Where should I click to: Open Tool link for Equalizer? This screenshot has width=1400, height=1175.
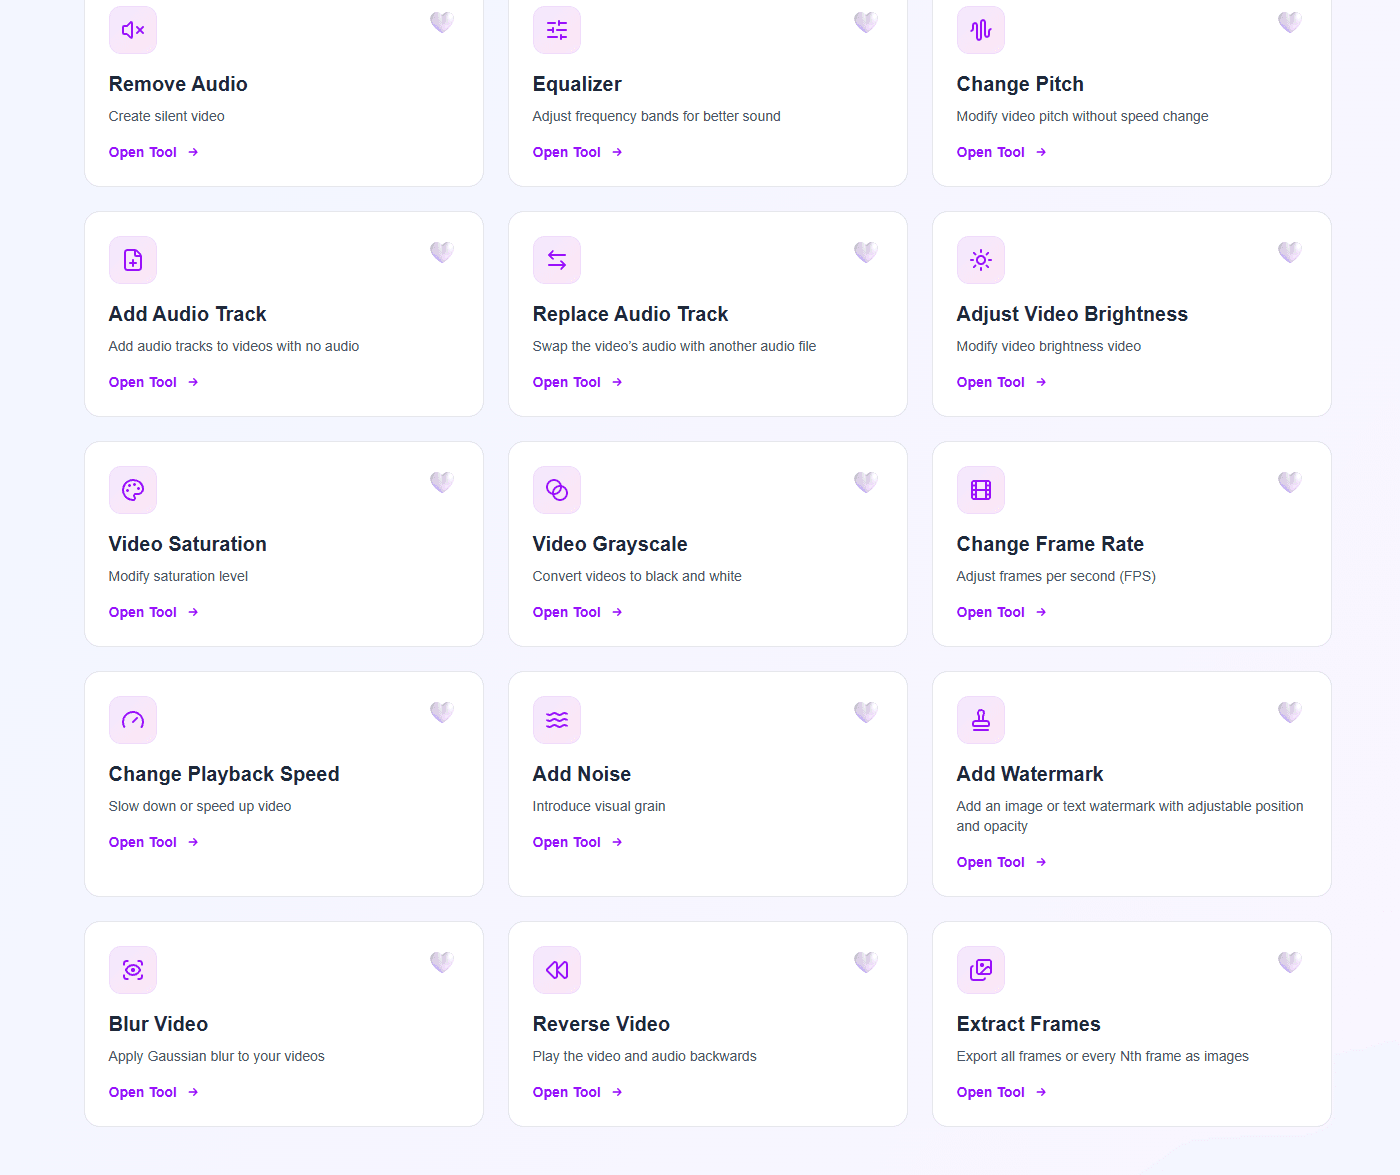click(x=578, y=152)
